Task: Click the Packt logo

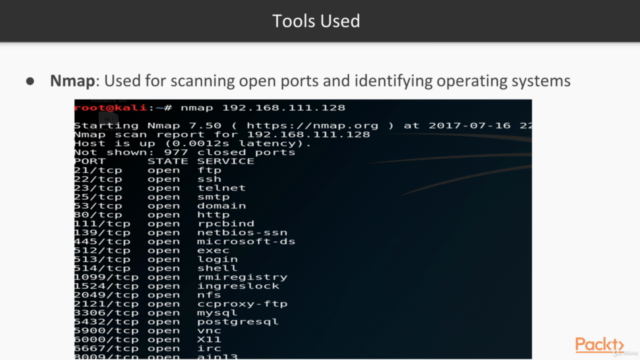Action: click(600, 345)
